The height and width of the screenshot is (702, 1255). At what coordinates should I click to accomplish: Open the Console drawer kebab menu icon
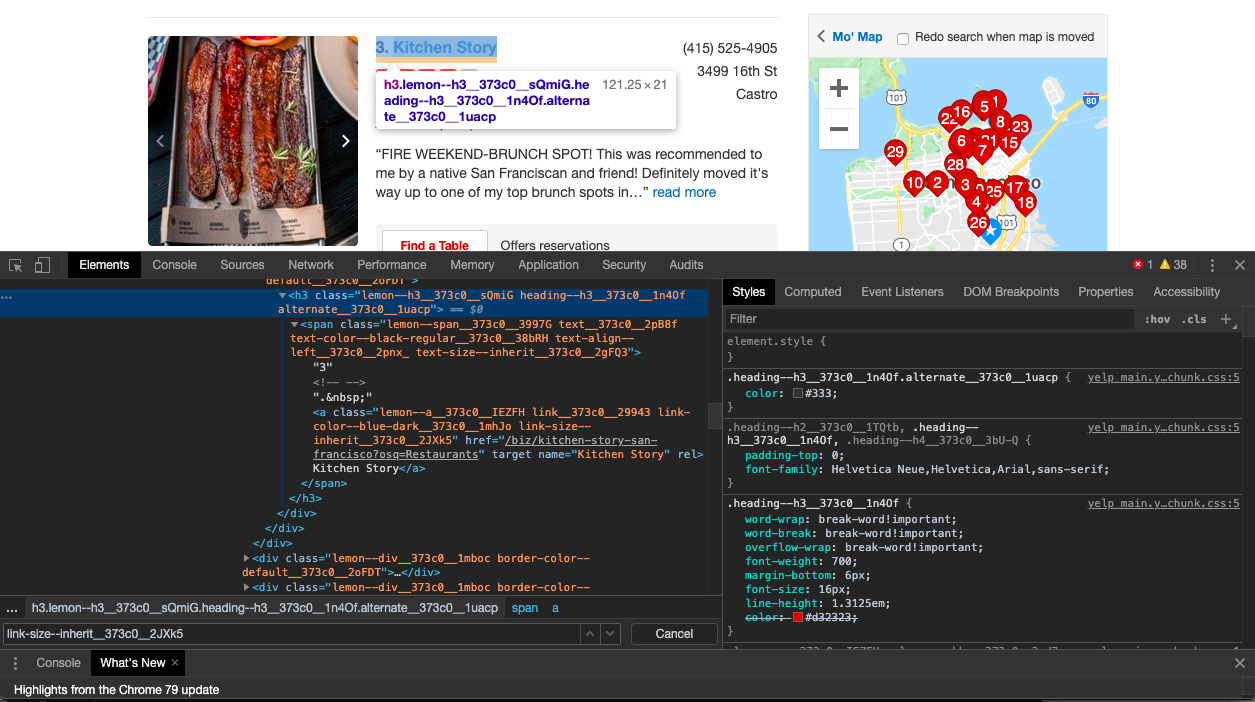(15, 662)
